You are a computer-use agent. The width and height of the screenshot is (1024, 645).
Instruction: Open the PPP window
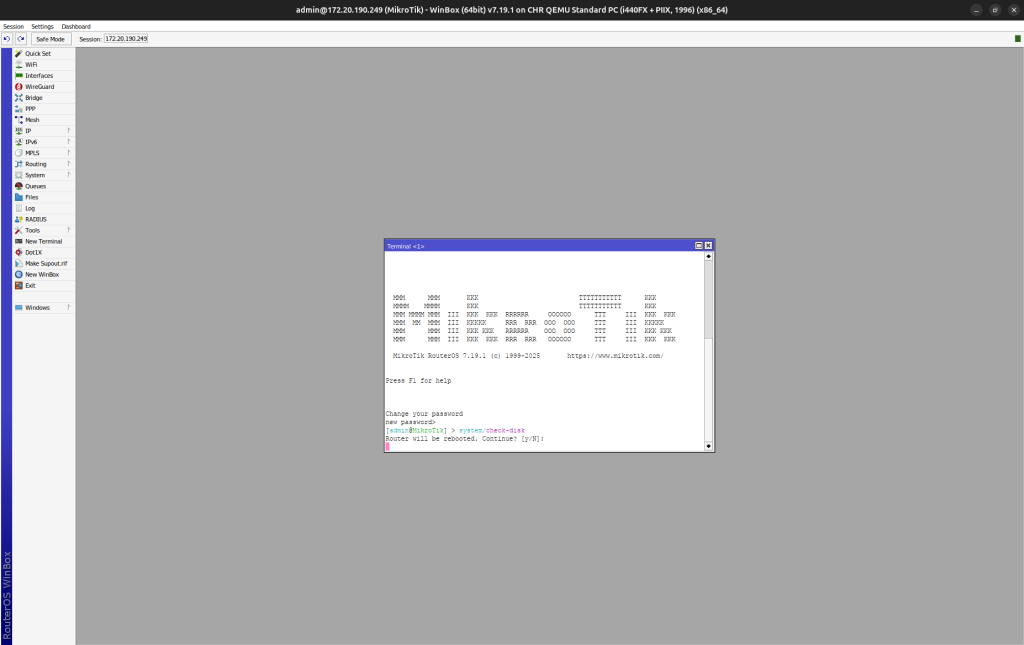click(x=43, y=109)
